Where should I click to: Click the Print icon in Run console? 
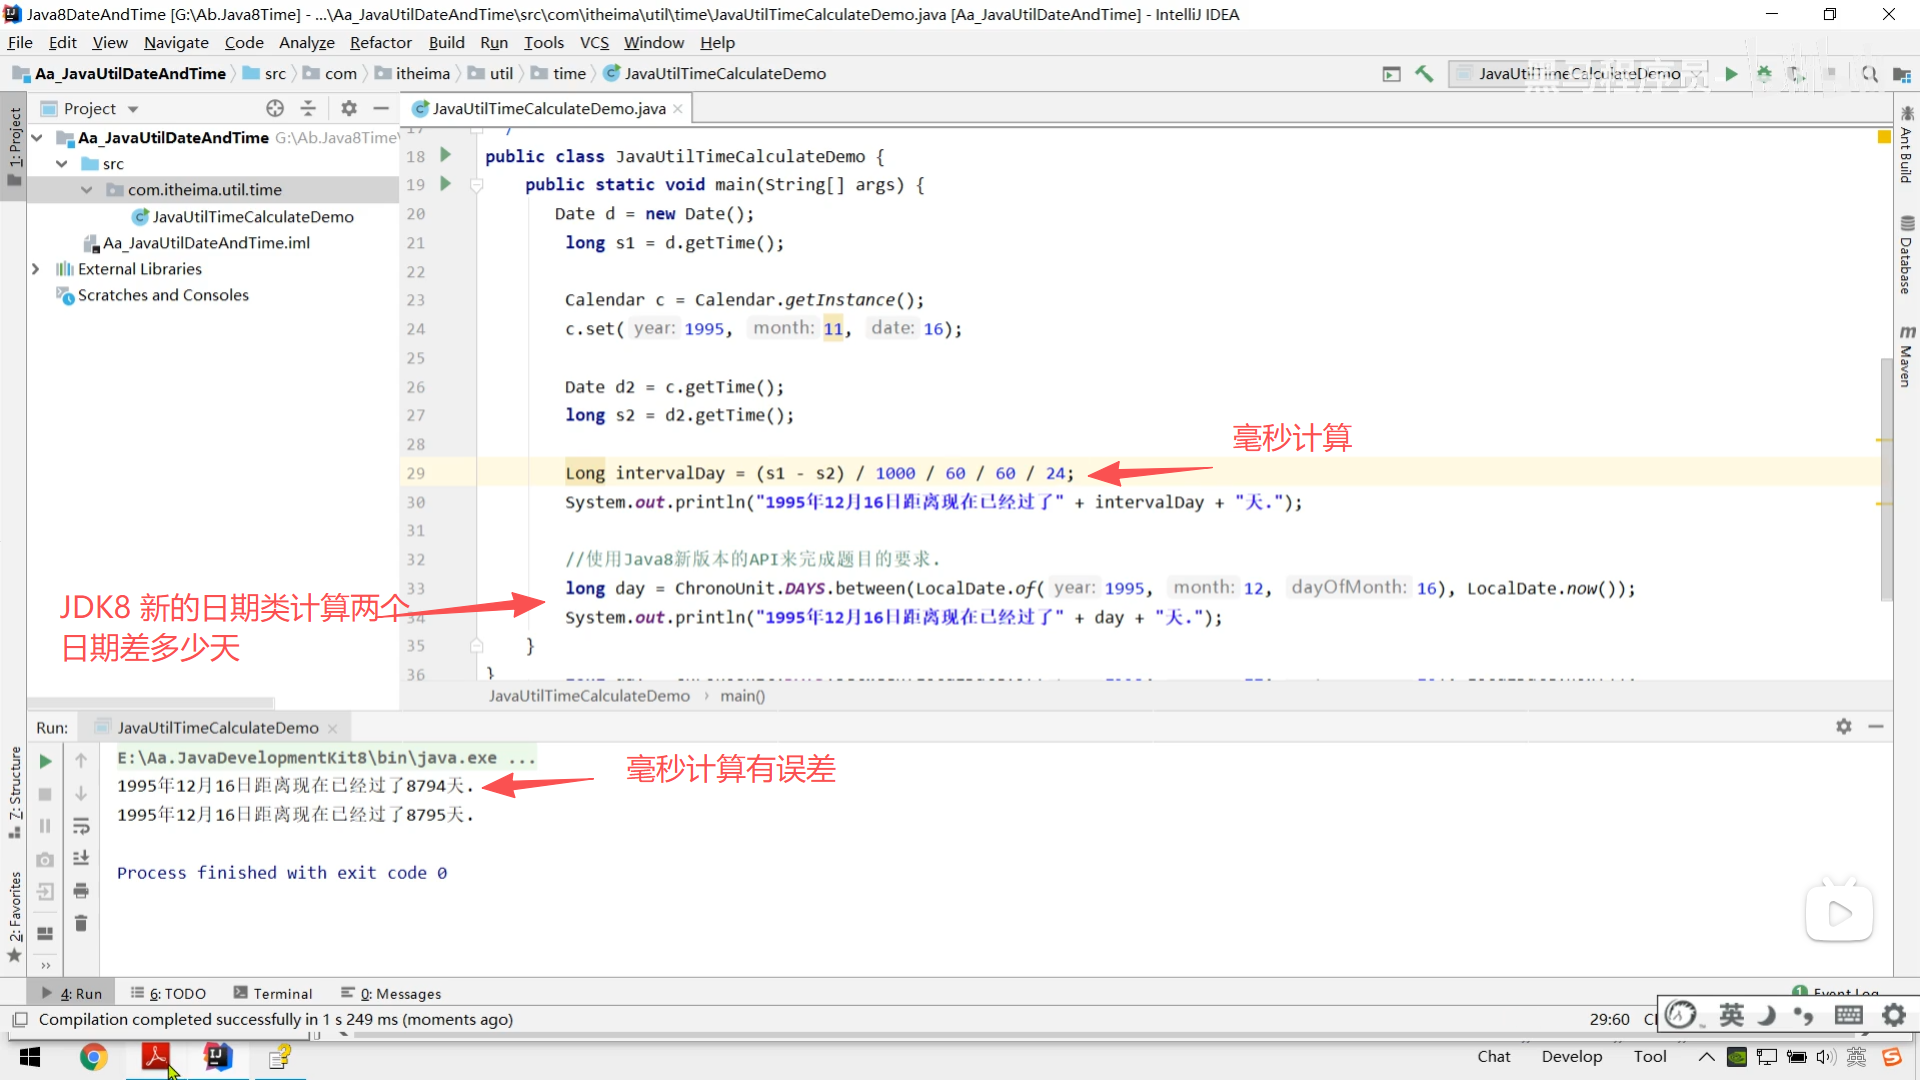[x=81, y=891]
